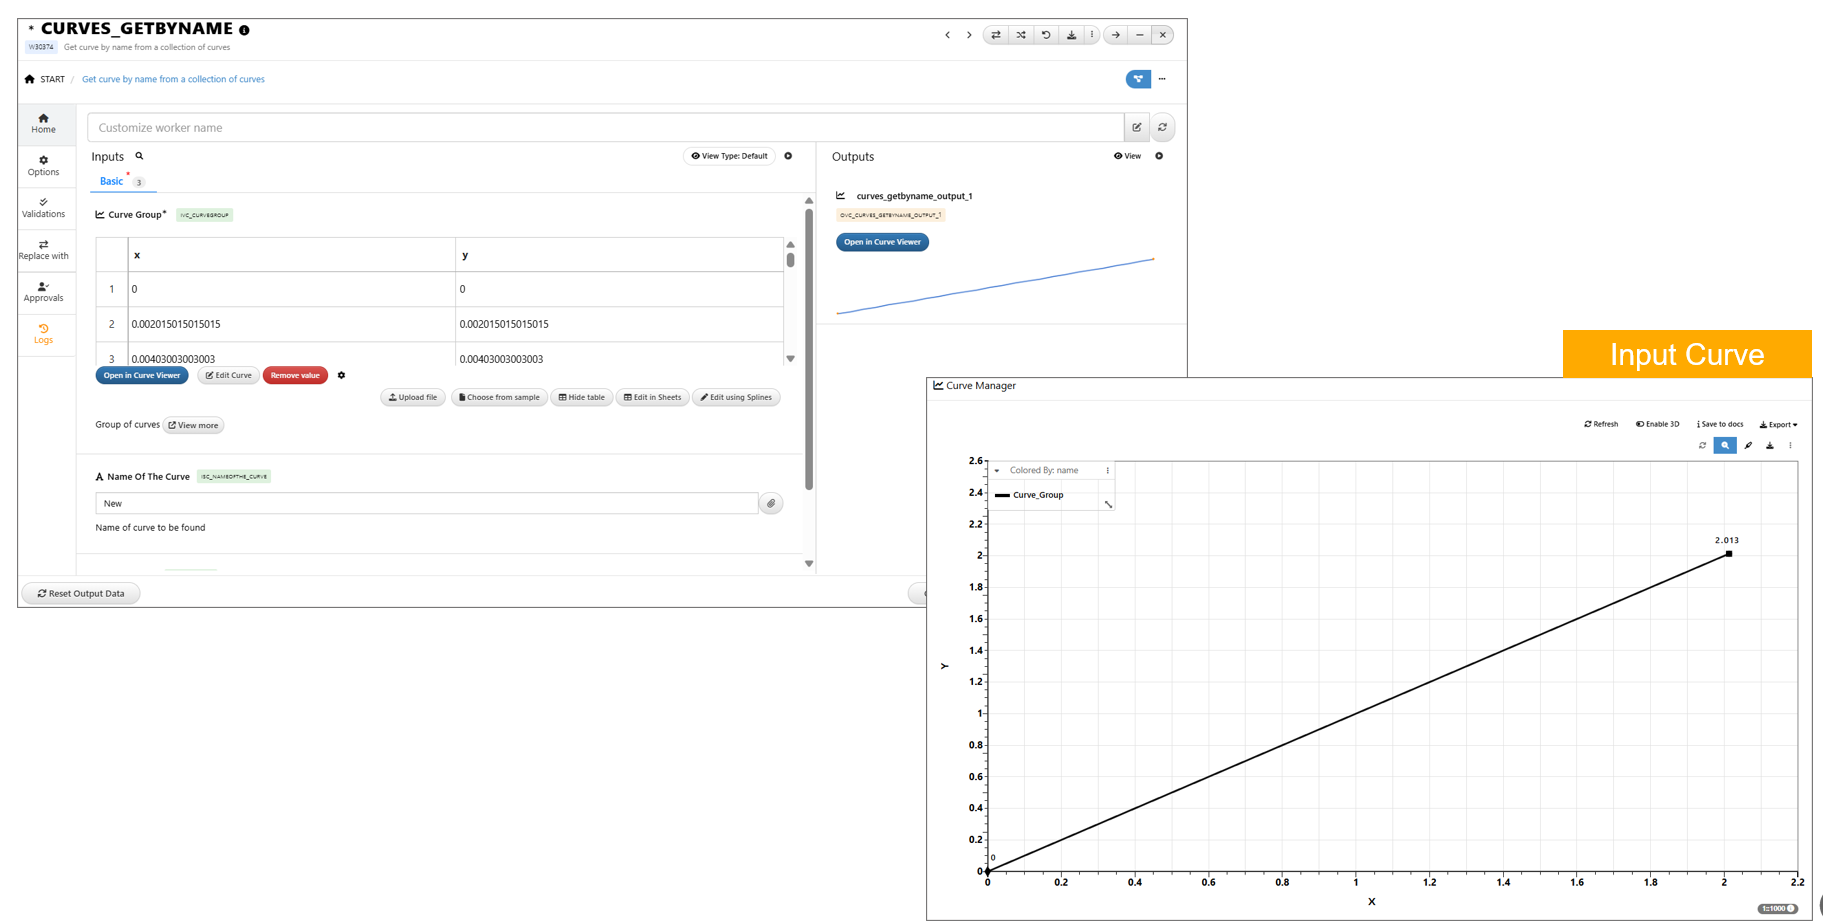Click the Edit using Splines button
The image size is (1823, 921).
pos(736,397)
